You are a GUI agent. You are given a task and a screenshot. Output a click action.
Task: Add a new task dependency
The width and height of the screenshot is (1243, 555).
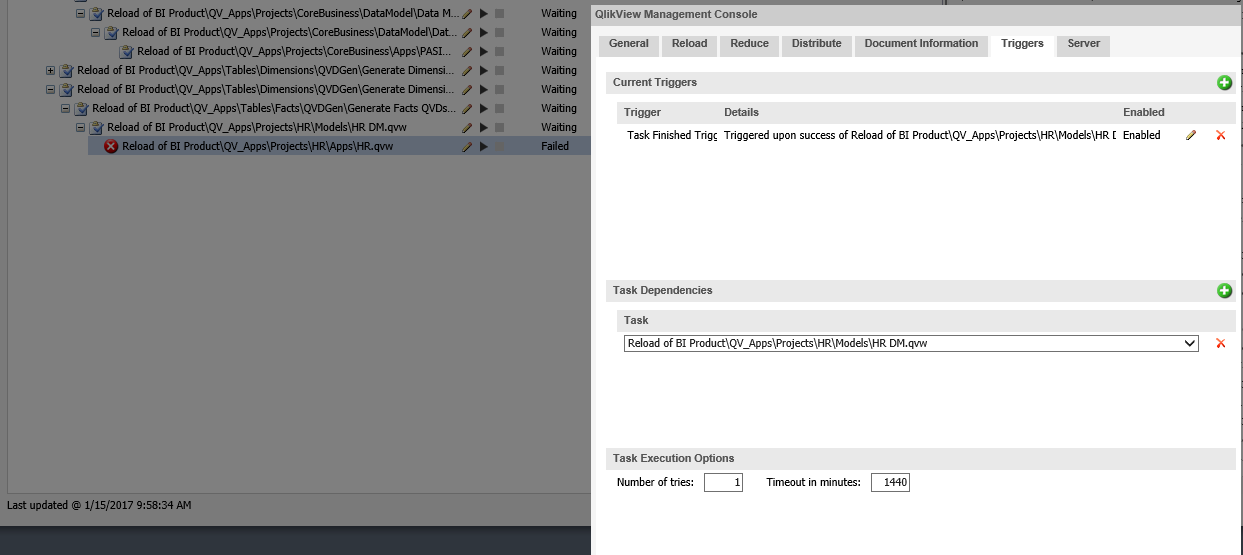point(1224,291)
